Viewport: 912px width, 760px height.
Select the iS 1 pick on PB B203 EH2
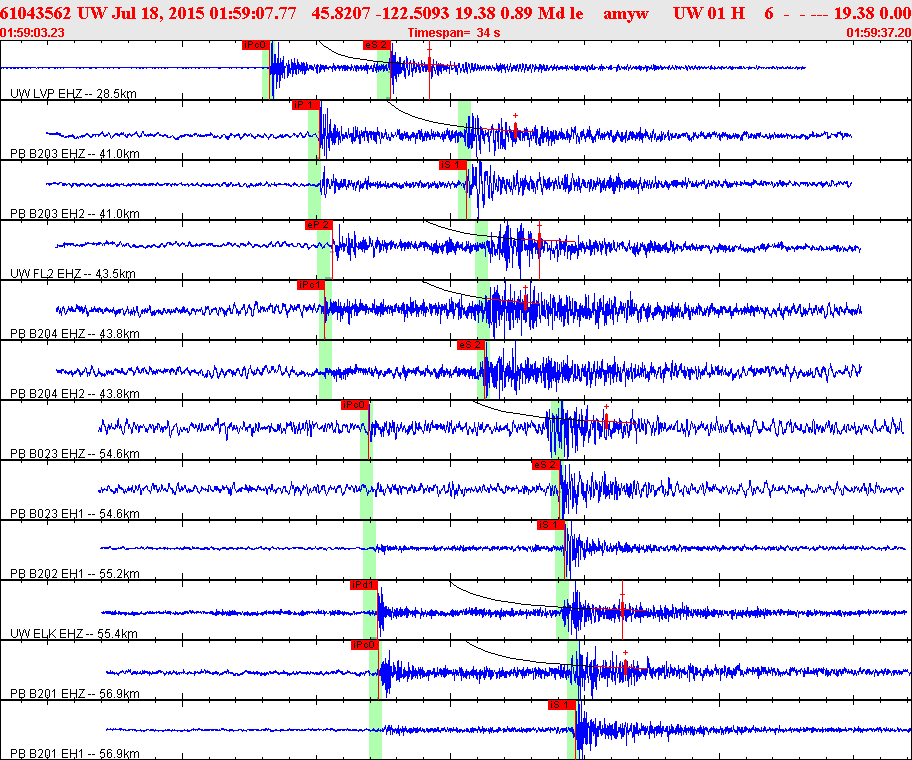(453, 165)
